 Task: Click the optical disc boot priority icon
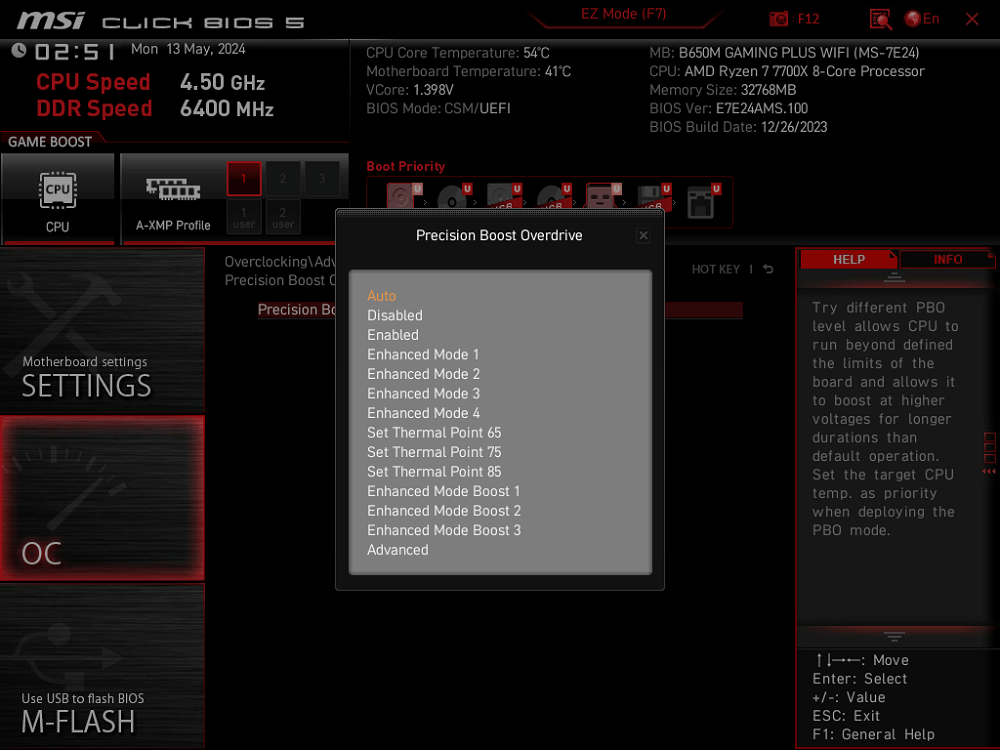[453, 196]
